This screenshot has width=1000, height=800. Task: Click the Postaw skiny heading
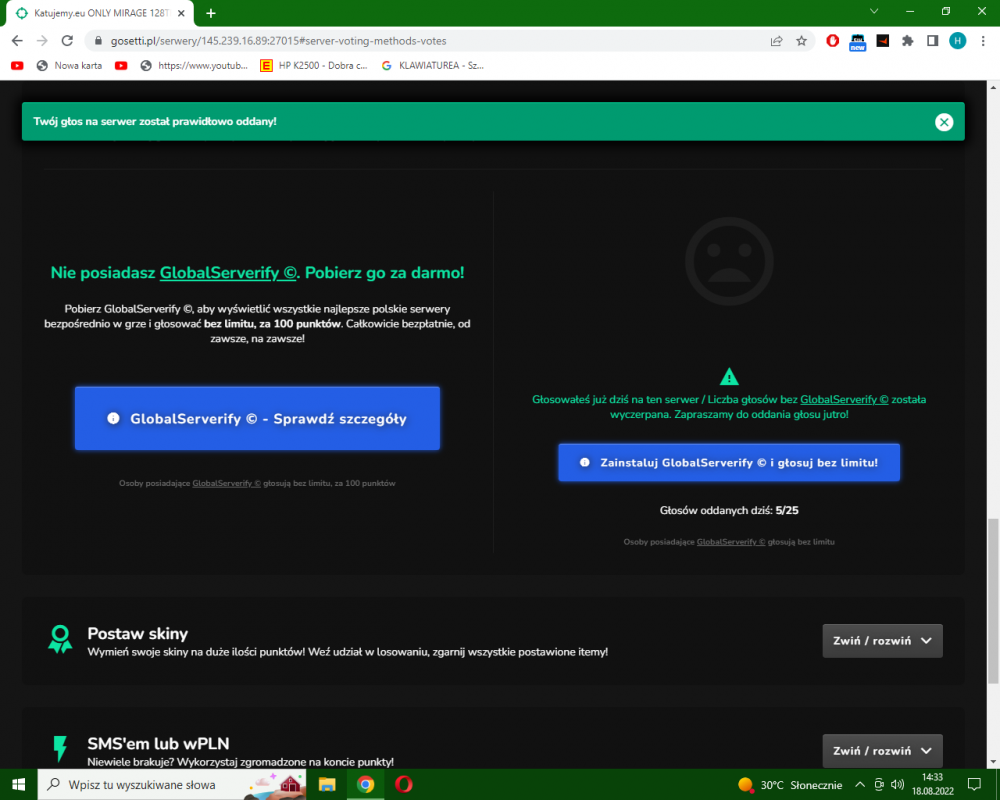[x=138, y=633]
